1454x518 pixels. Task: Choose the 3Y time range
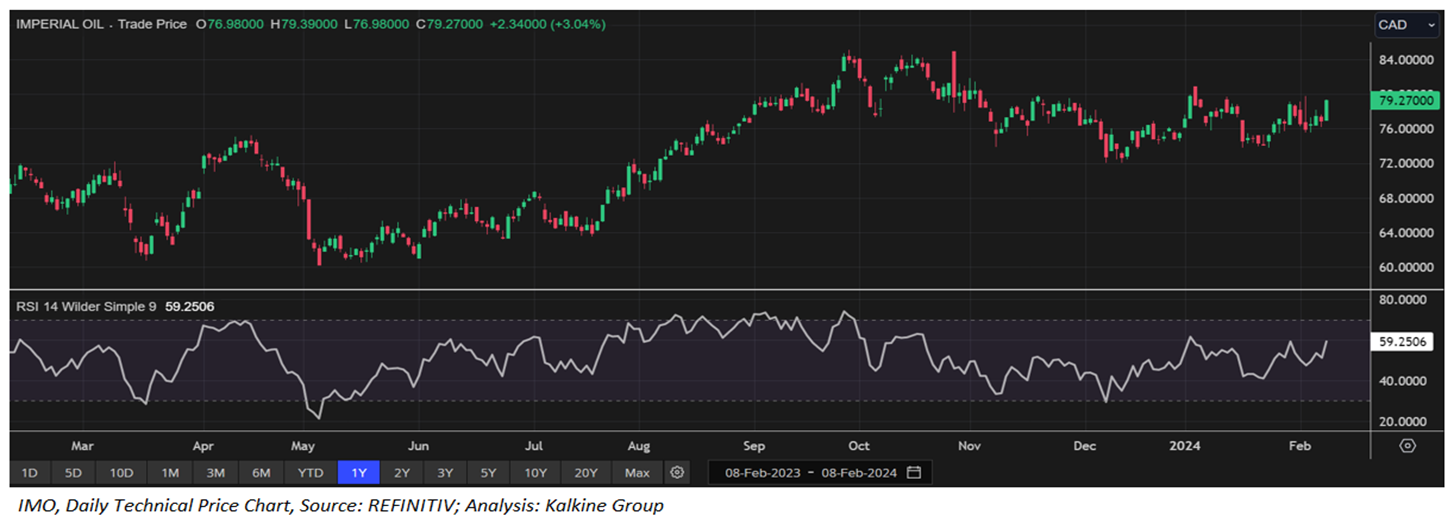(444, 472)
